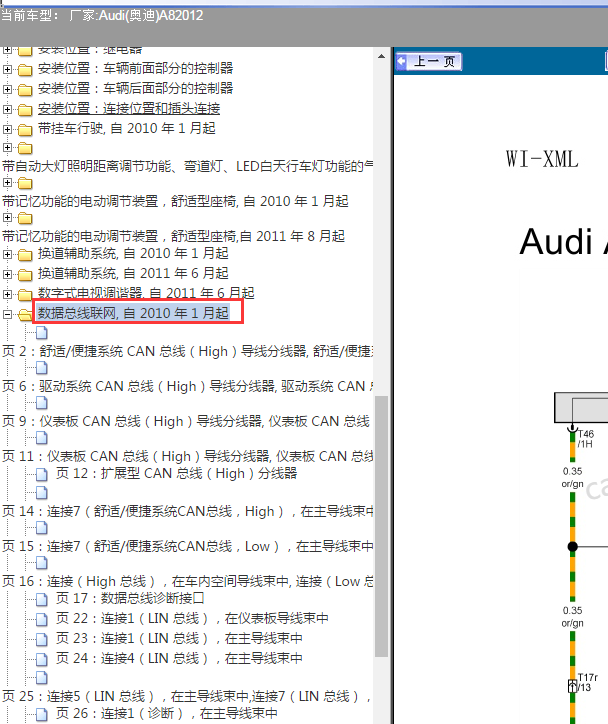Expand 安装位置：车辆前面部分的控制器 folder
This screenshot has height=724, width=608.
point(7,70)
